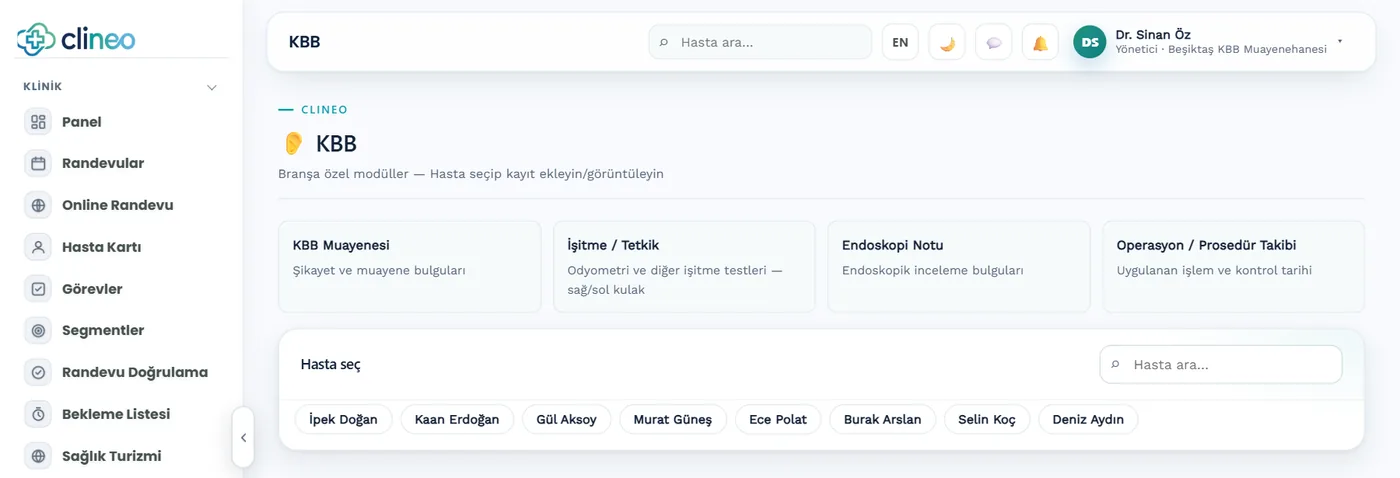
Task: Open the Endoskopi Notu module card
Action: tap(959, 266)
